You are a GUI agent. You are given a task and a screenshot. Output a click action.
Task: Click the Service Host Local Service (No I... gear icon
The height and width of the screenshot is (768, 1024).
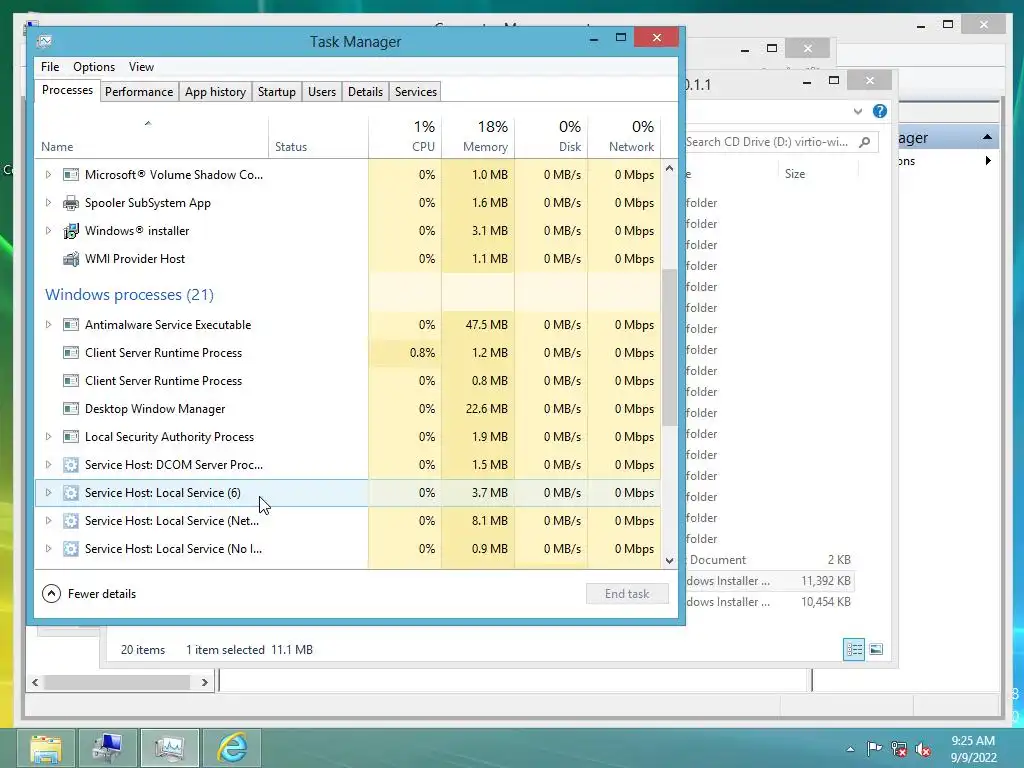71,549
